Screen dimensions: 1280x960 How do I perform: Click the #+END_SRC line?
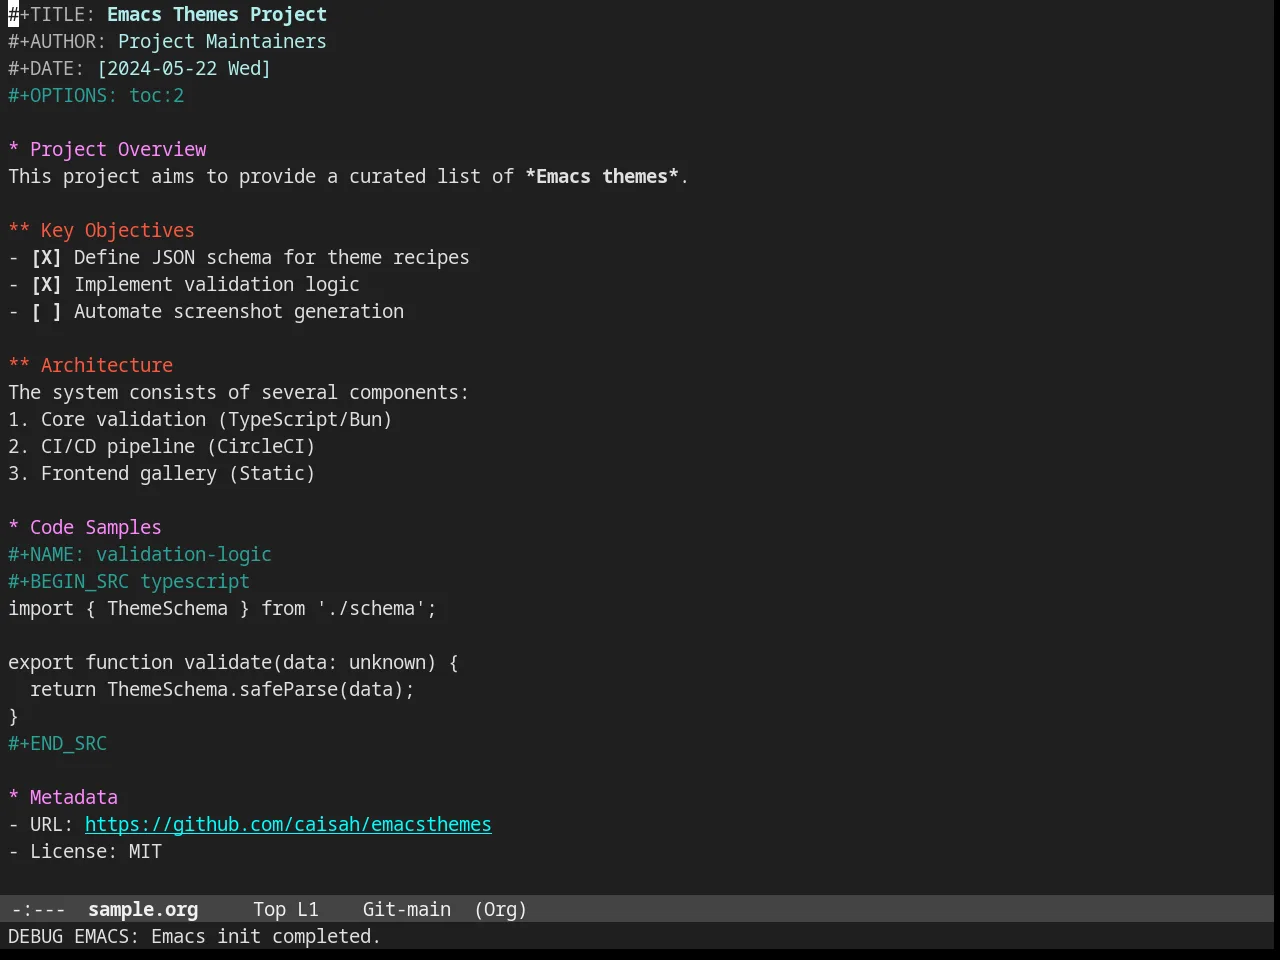click(57, 743)
